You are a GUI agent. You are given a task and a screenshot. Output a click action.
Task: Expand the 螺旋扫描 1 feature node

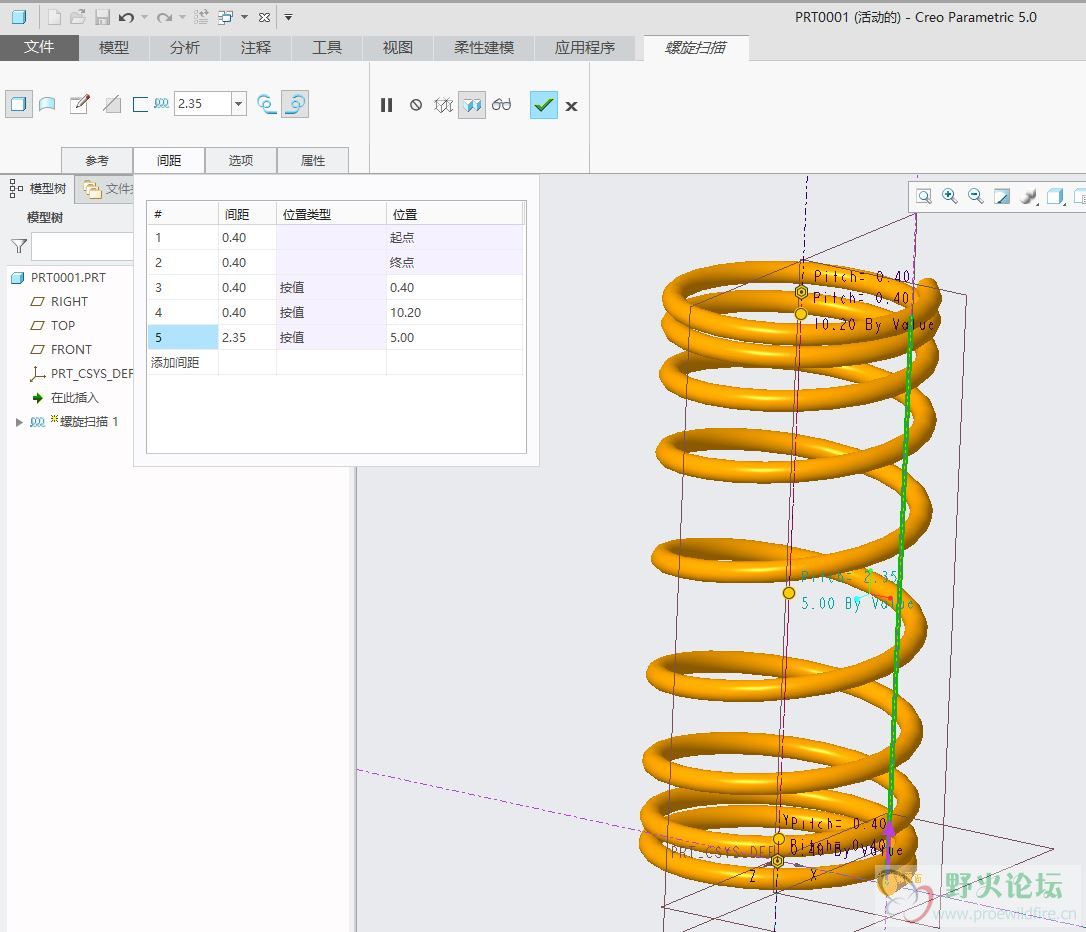coord(19,422)
